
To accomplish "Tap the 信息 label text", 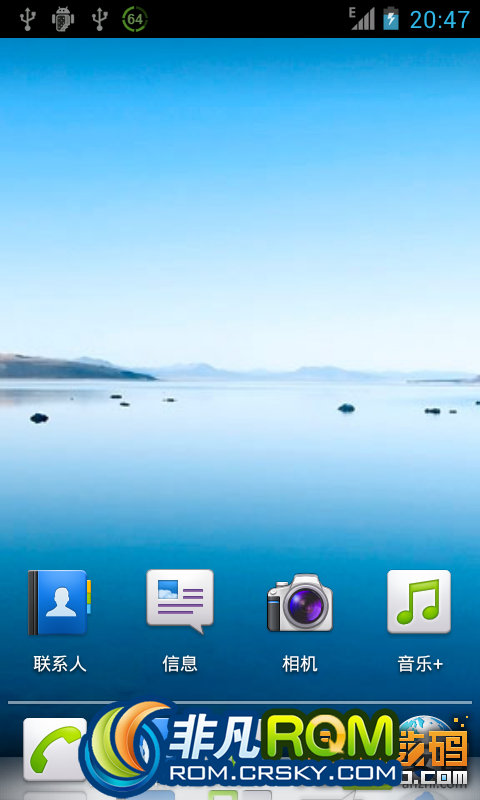I will pyautogui.click(x=180, y=664).
